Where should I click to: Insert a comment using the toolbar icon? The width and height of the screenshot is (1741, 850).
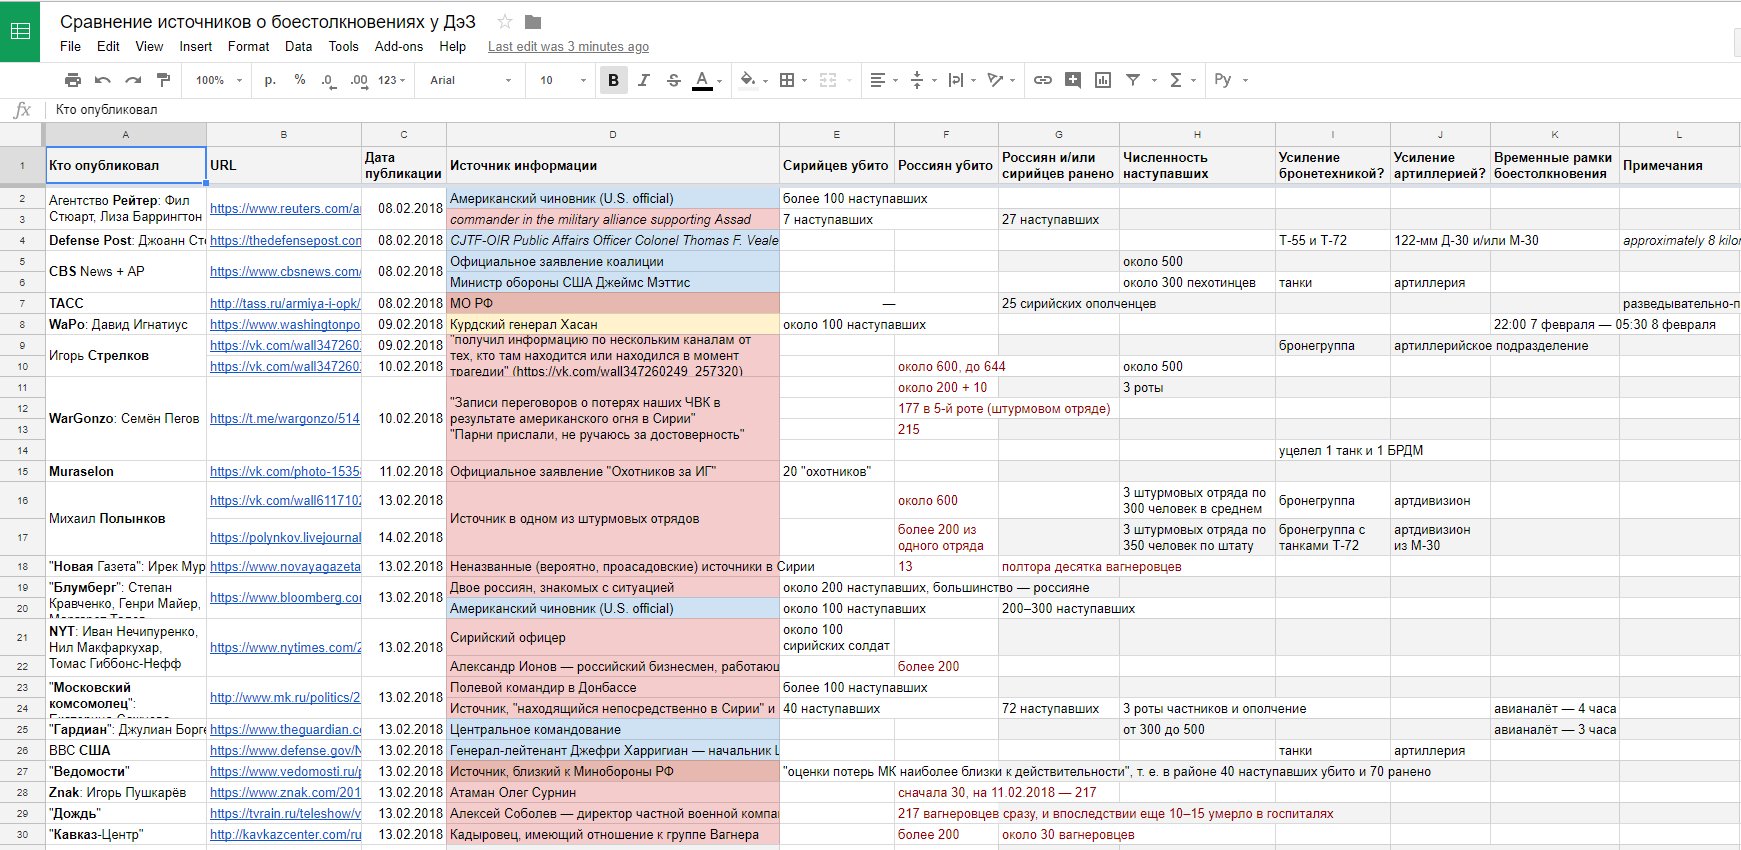(x=1072, y=80)
